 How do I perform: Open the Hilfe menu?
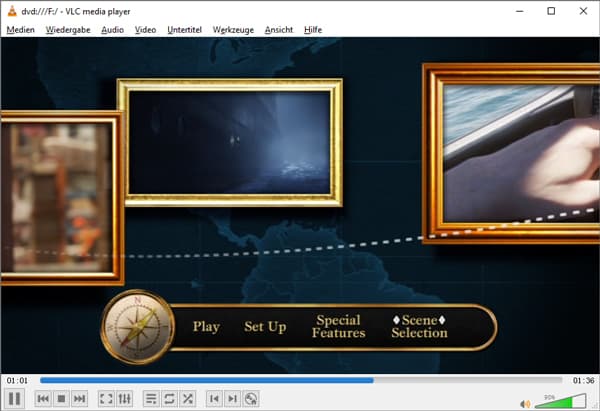[x=313, y=30]
